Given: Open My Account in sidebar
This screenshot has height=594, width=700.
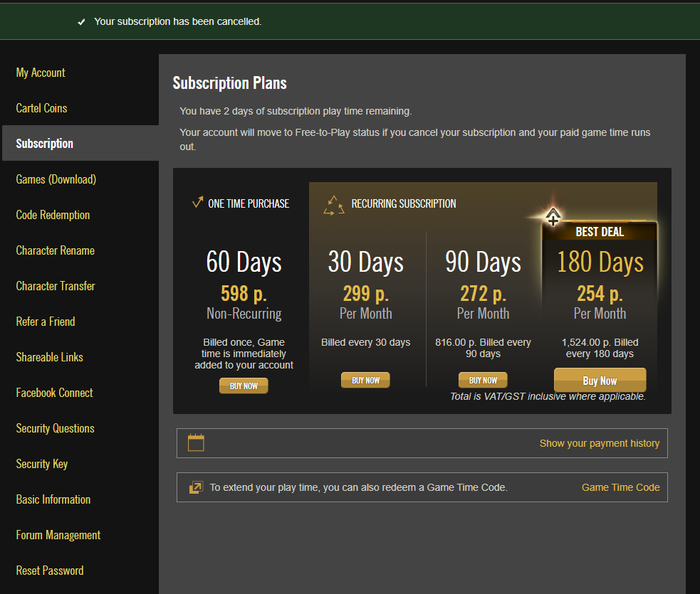Looking at the screenshot, I should pyautogui.click(x=41, y=73).
